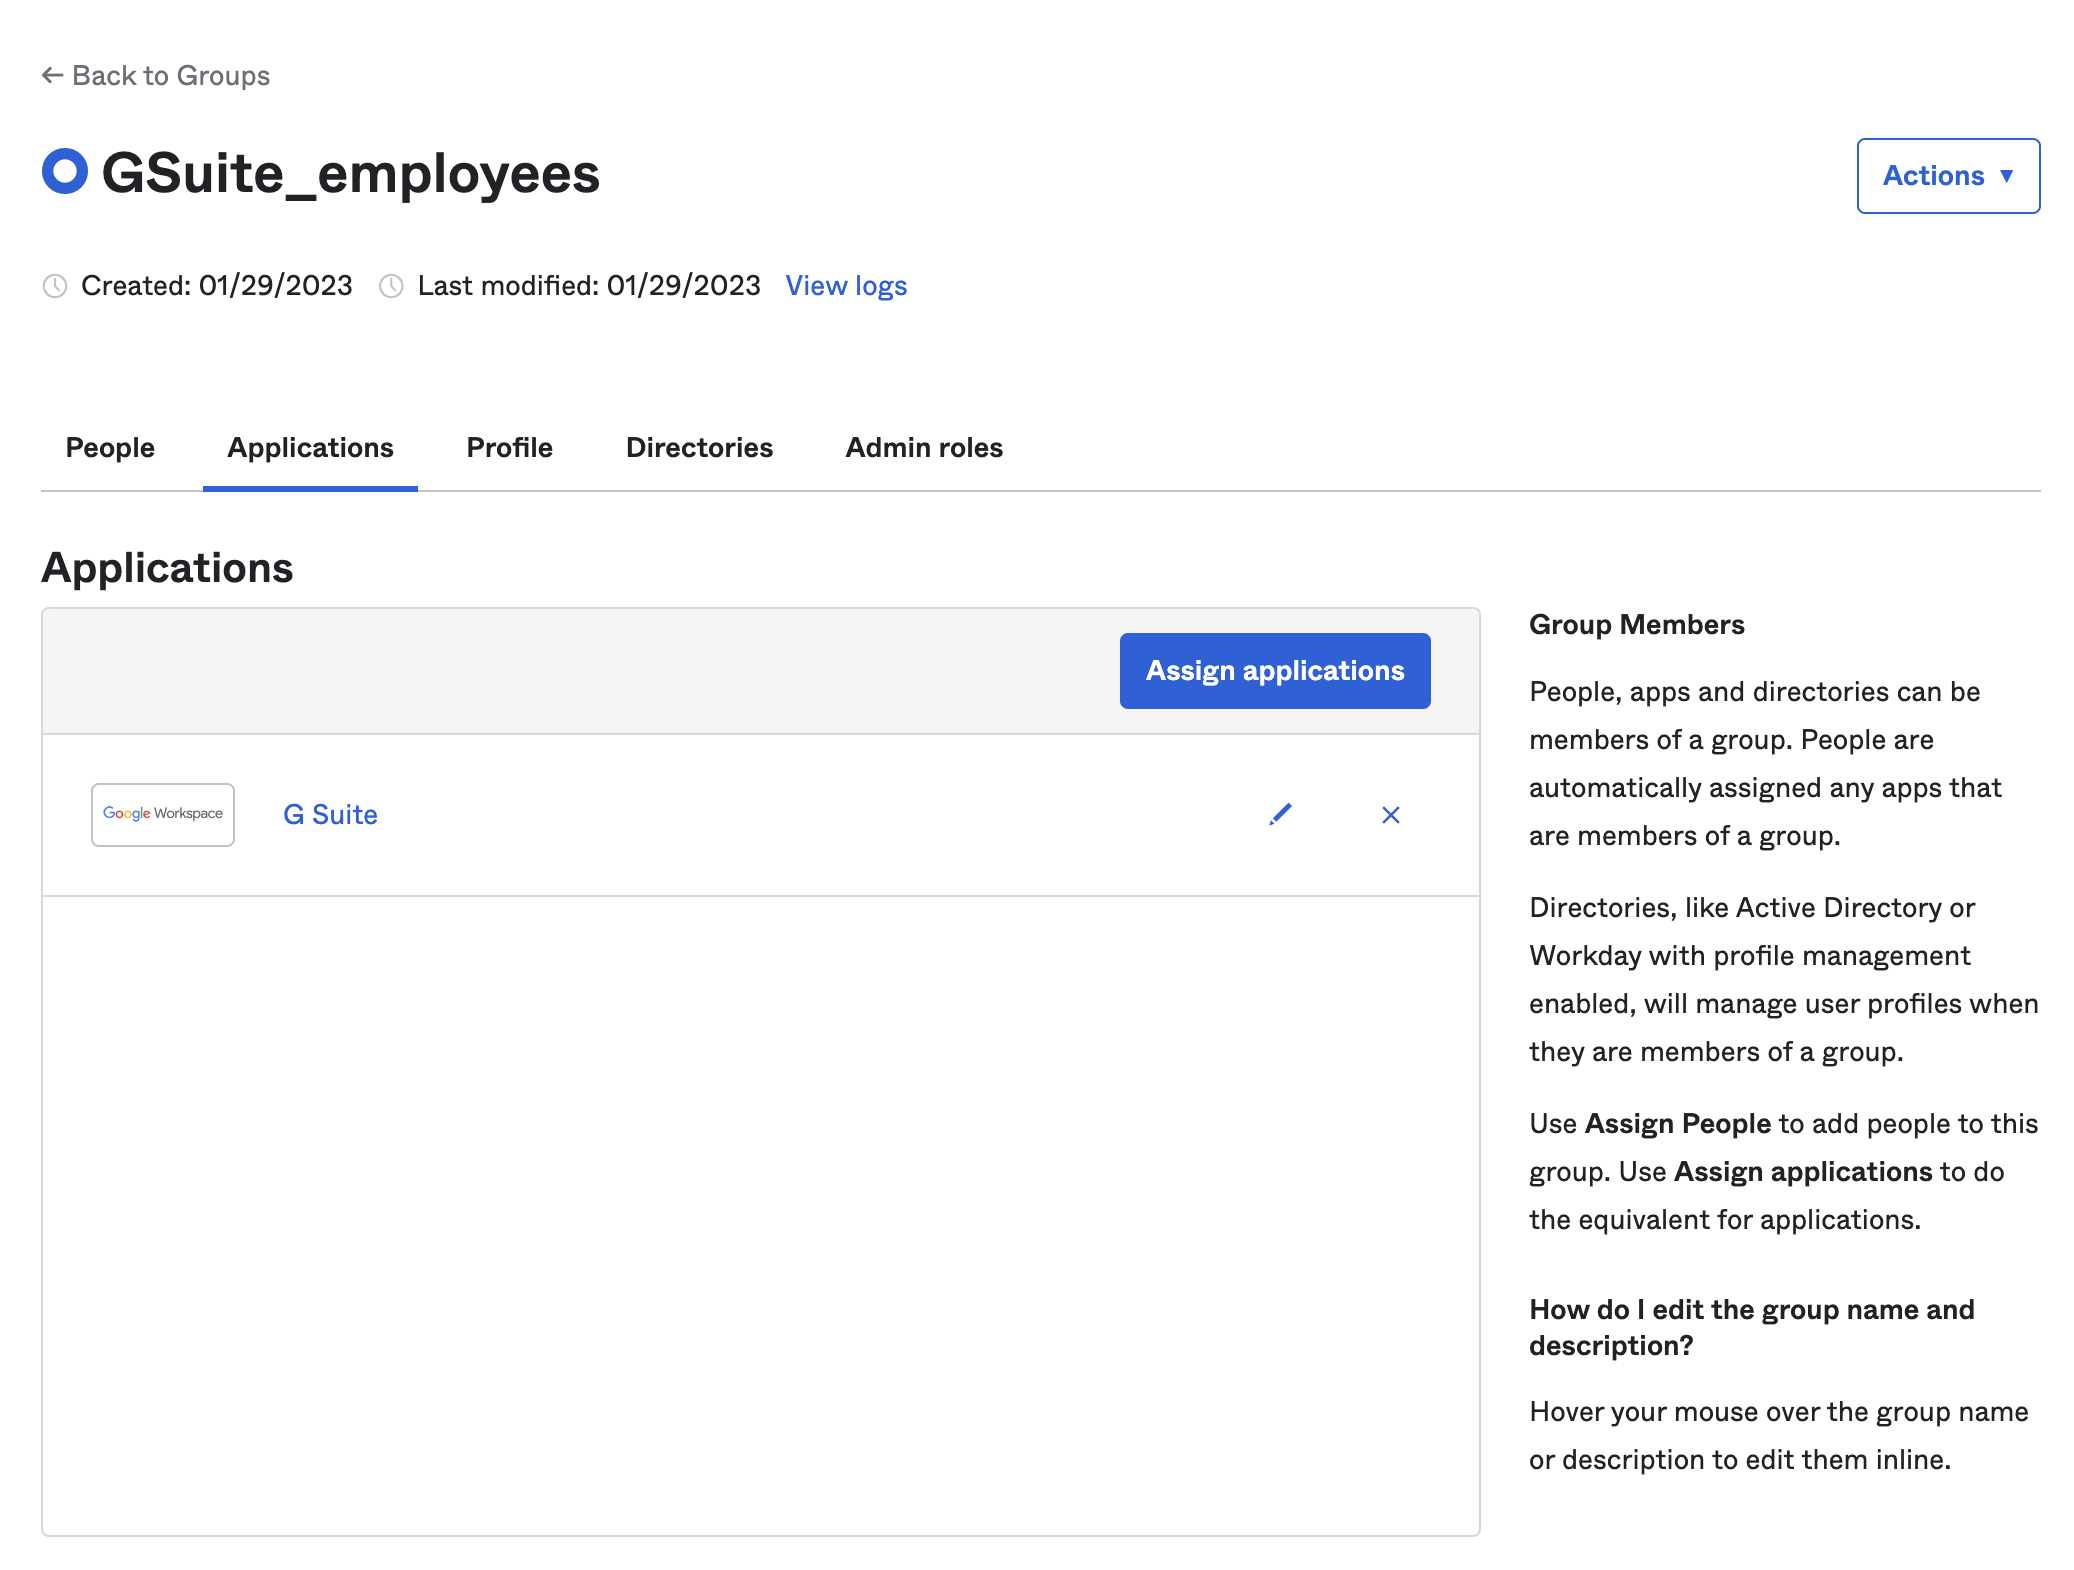Open the edit pencil icon for G Suite
2074x1570 pixels.
pos(1280,814)
